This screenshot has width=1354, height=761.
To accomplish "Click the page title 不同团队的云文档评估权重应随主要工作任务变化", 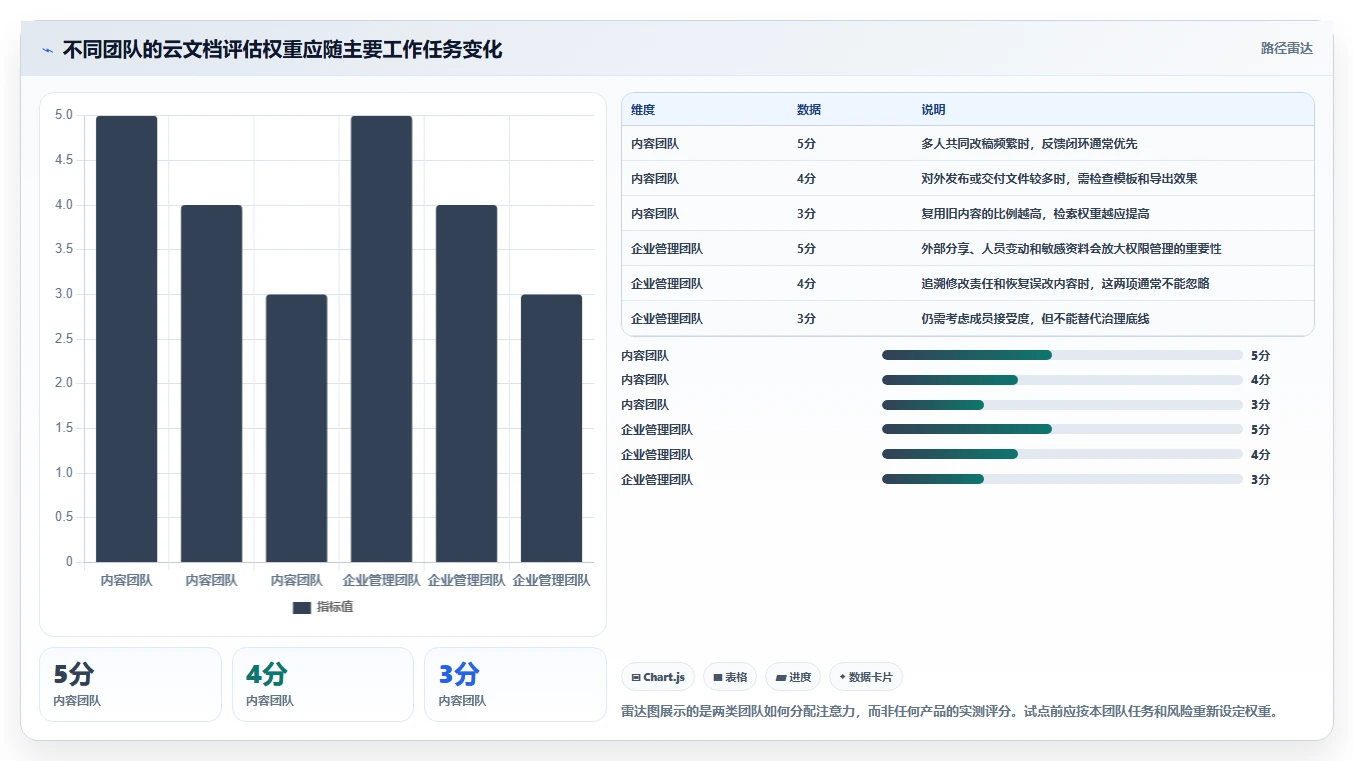I will [282, 49].
